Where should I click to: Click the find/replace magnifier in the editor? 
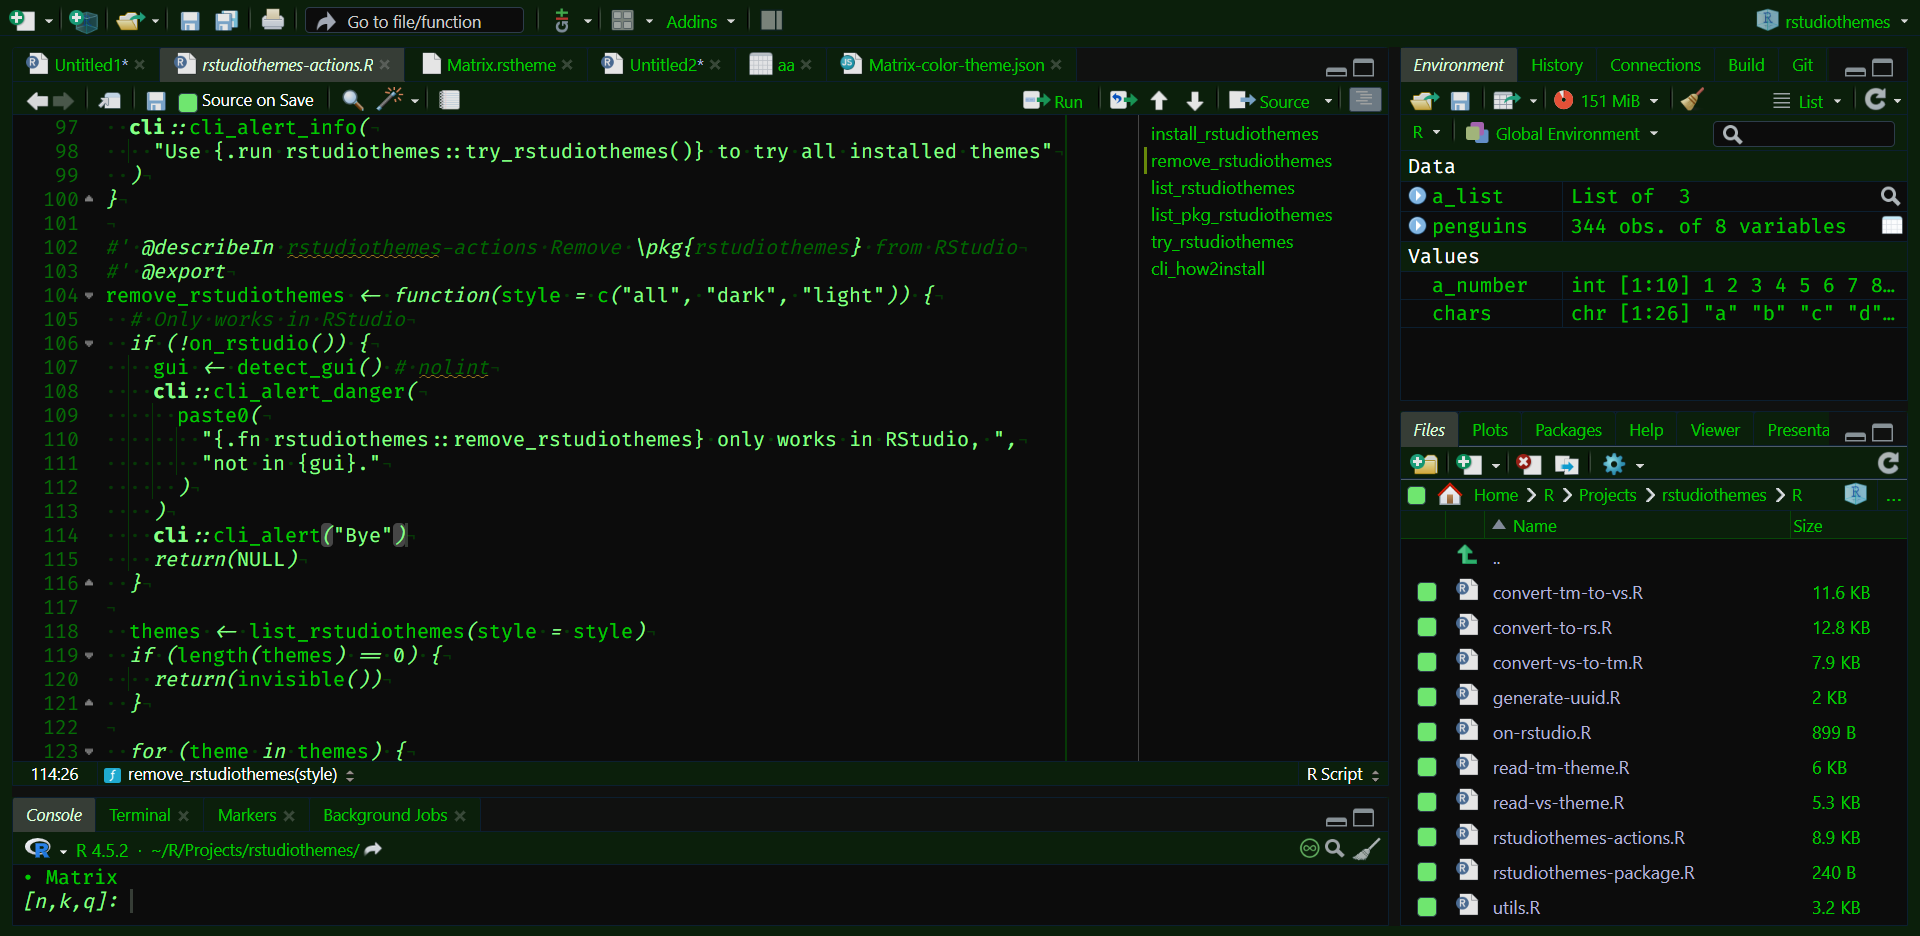click(352, 99)
